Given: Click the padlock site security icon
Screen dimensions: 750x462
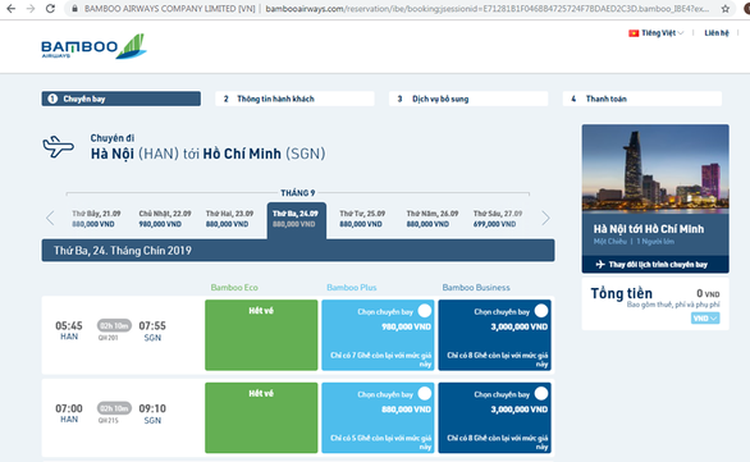Looking at the screenshot, I should (74, 8).
